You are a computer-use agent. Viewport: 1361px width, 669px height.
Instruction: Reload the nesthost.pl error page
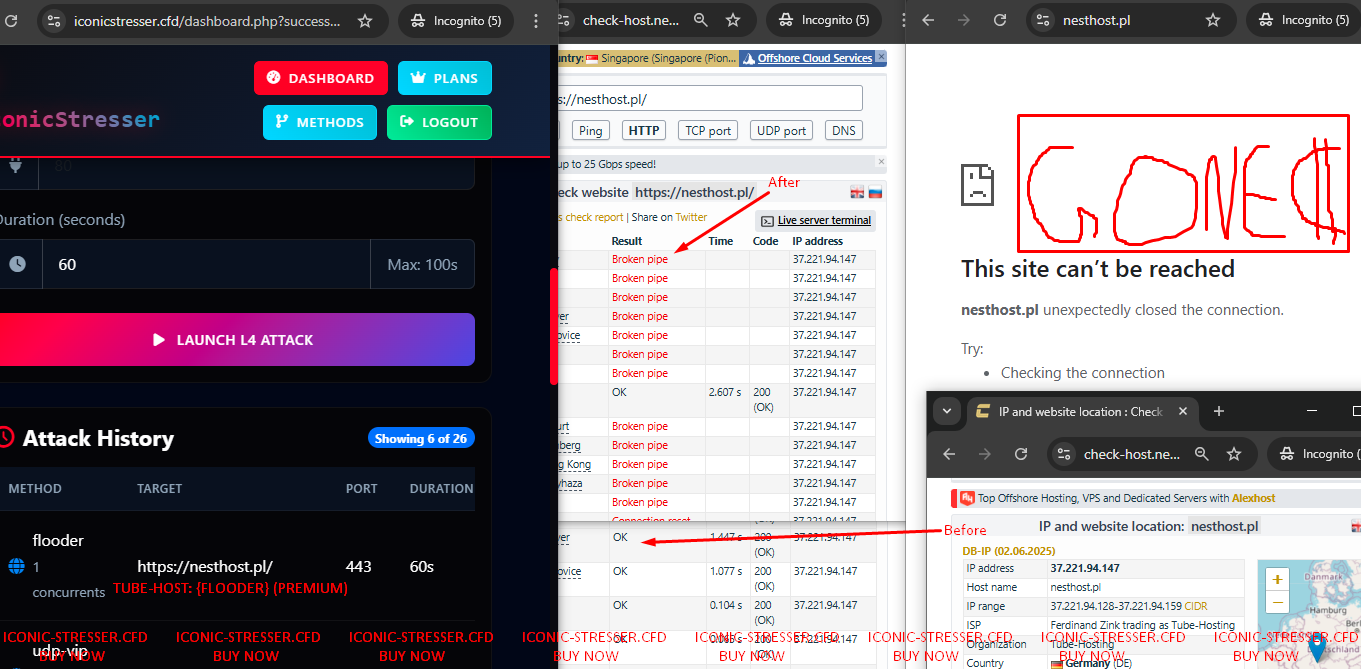[x=1000, y=20]
